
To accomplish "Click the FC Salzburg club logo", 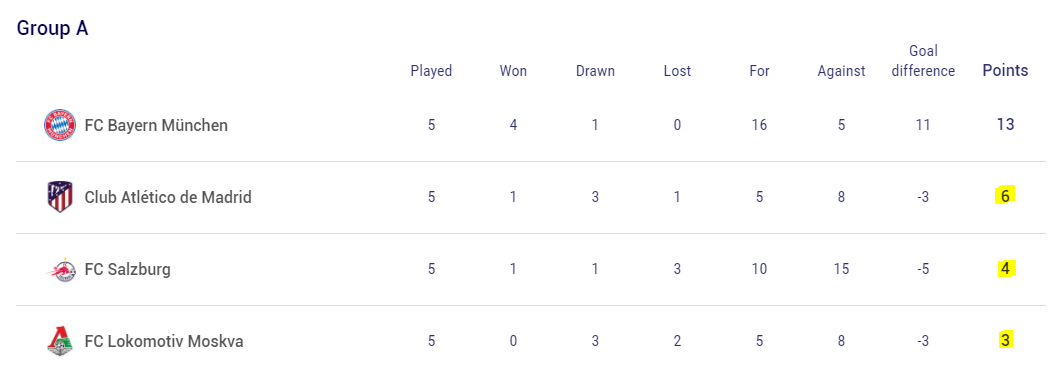I will pyautogui.click(x=60, y=269).
